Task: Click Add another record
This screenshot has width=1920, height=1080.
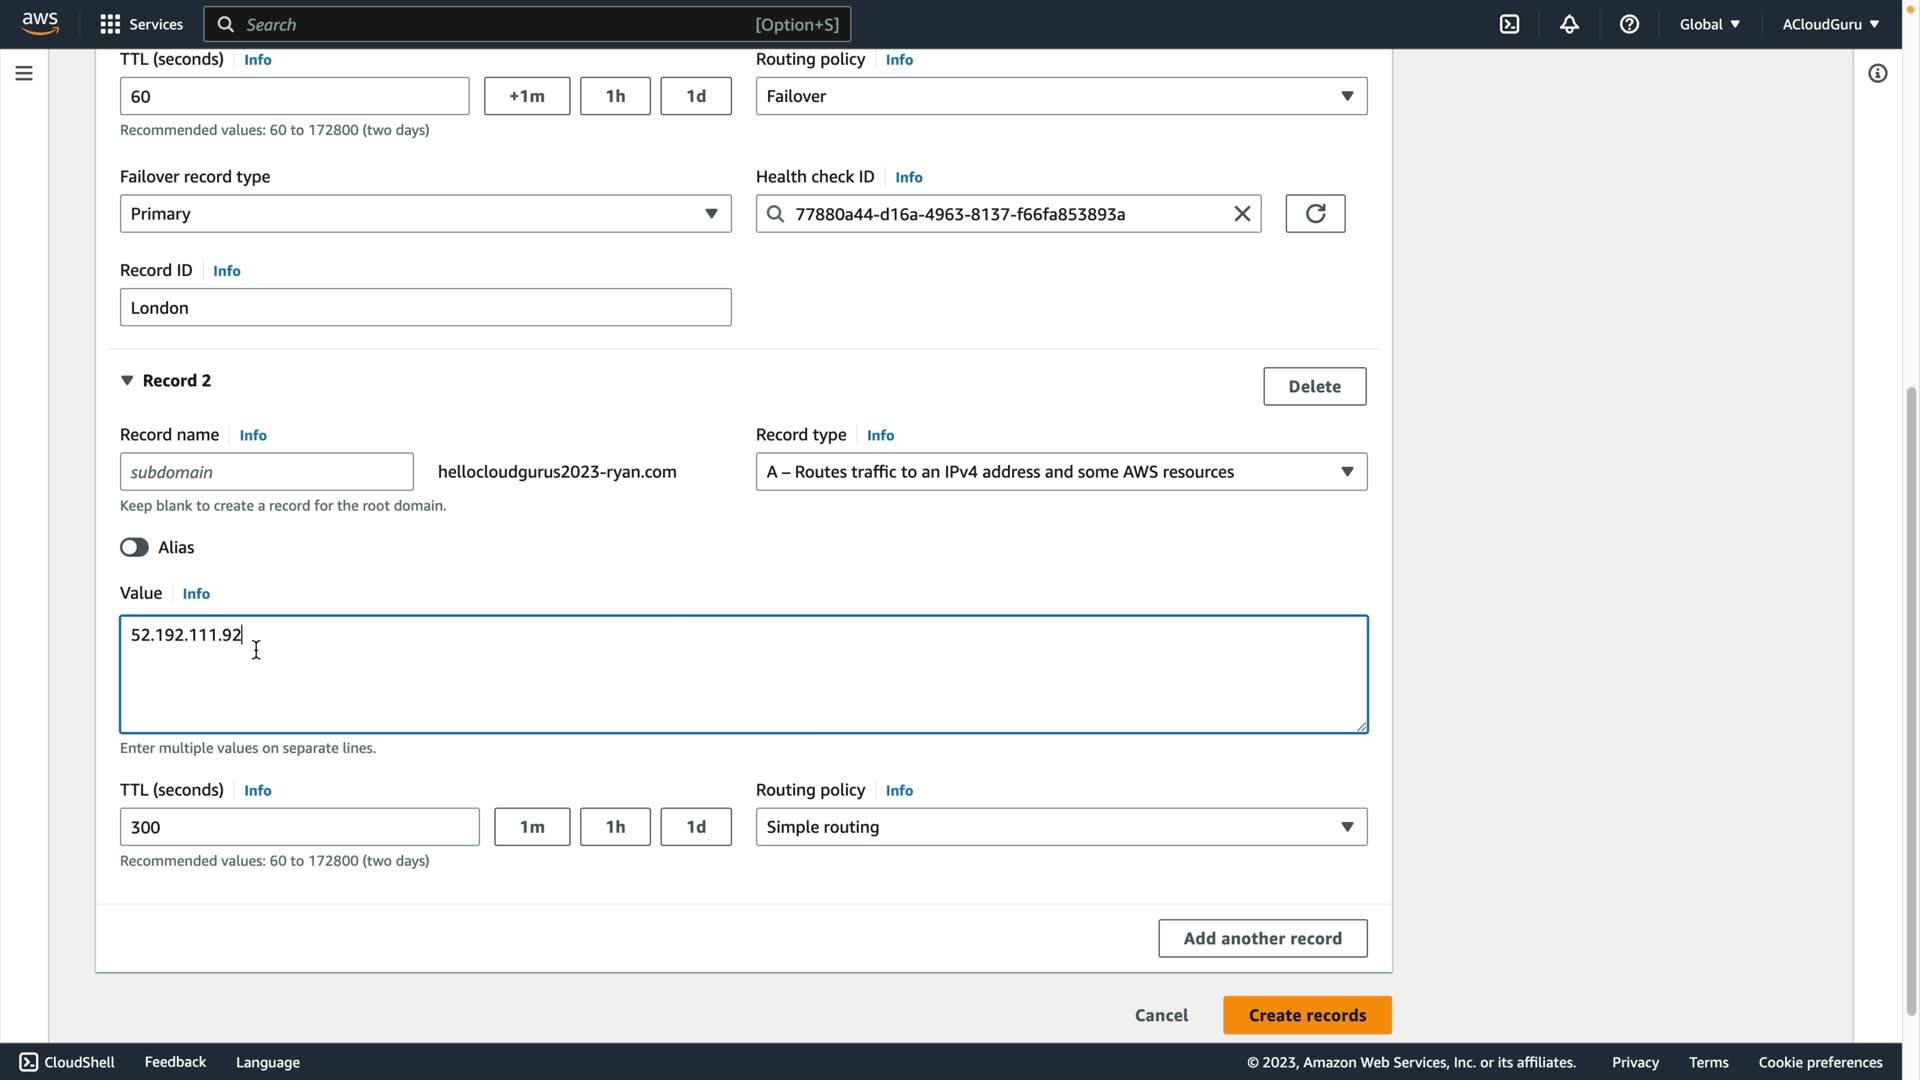Action: (1262, 938)
